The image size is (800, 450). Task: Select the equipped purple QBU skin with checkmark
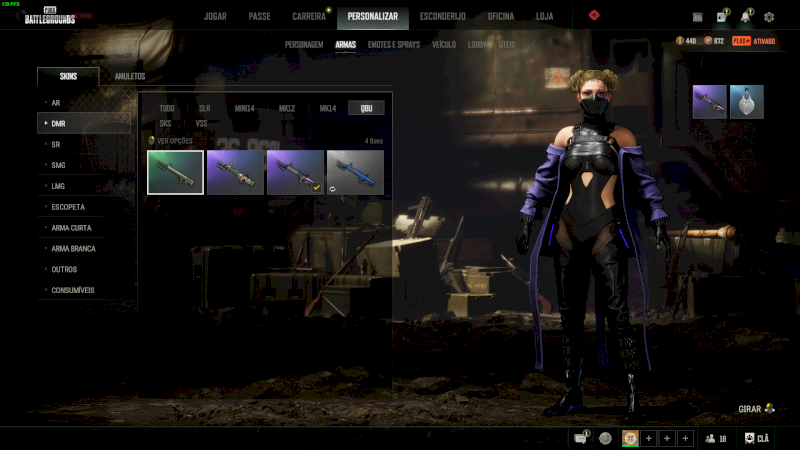pos(295,172)
